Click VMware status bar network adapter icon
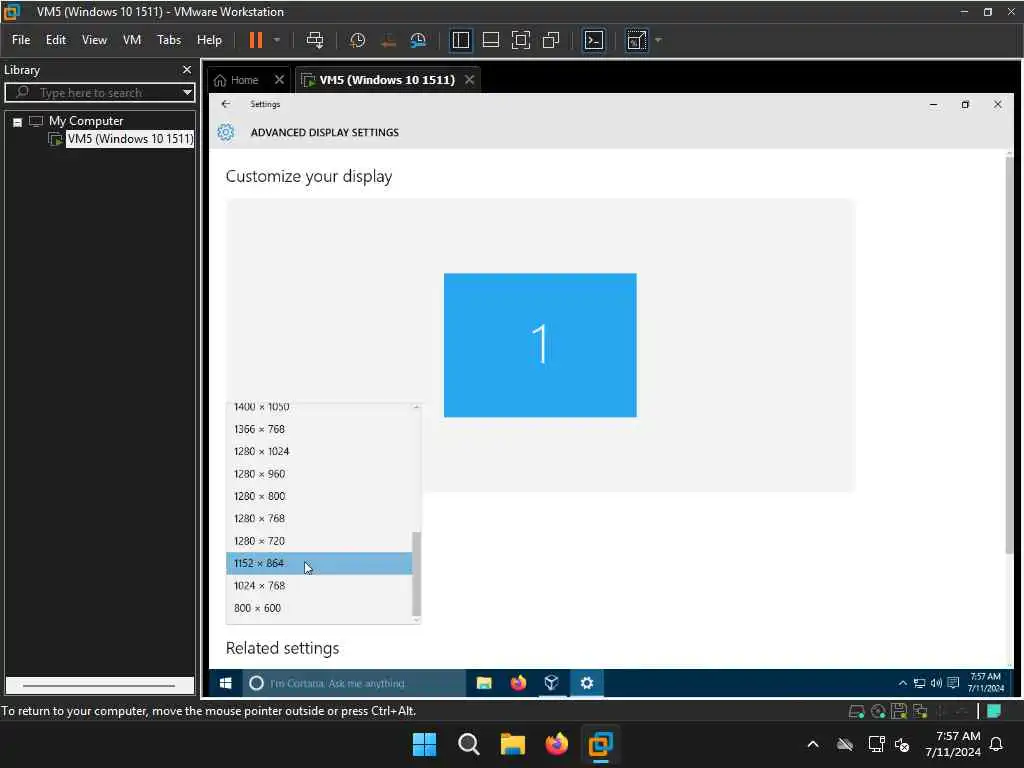Screen dimensions: 1024x768 pyautogui.click(x=921, y=711)
